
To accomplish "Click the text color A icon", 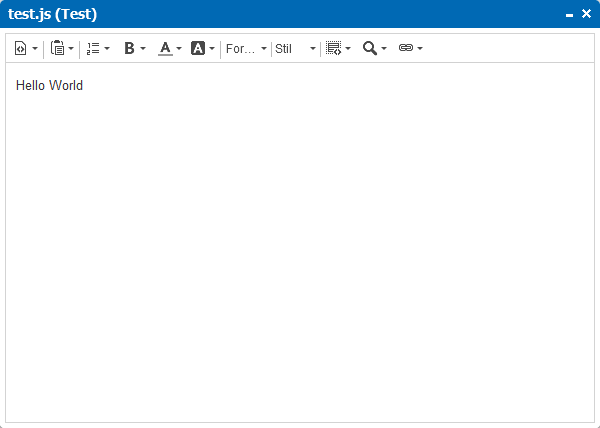I will pyautogui.click(x=165, y=49).
